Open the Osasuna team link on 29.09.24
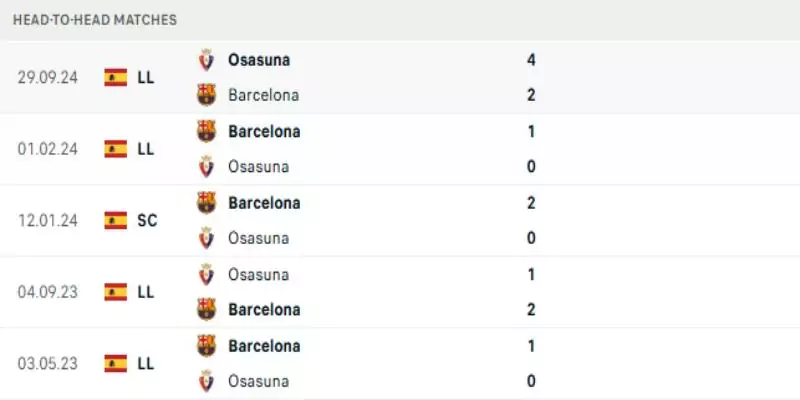The height and width of the screenshot is (400, 800). point(259,60)
